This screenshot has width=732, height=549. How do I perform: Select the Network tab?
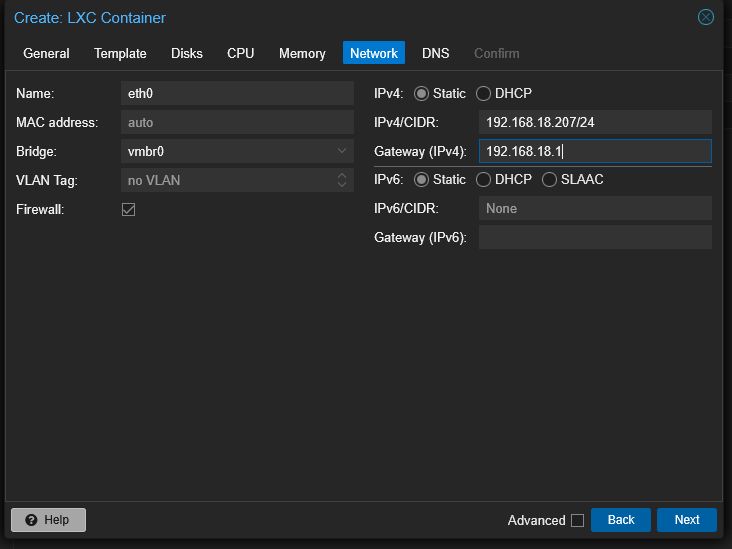374,53
